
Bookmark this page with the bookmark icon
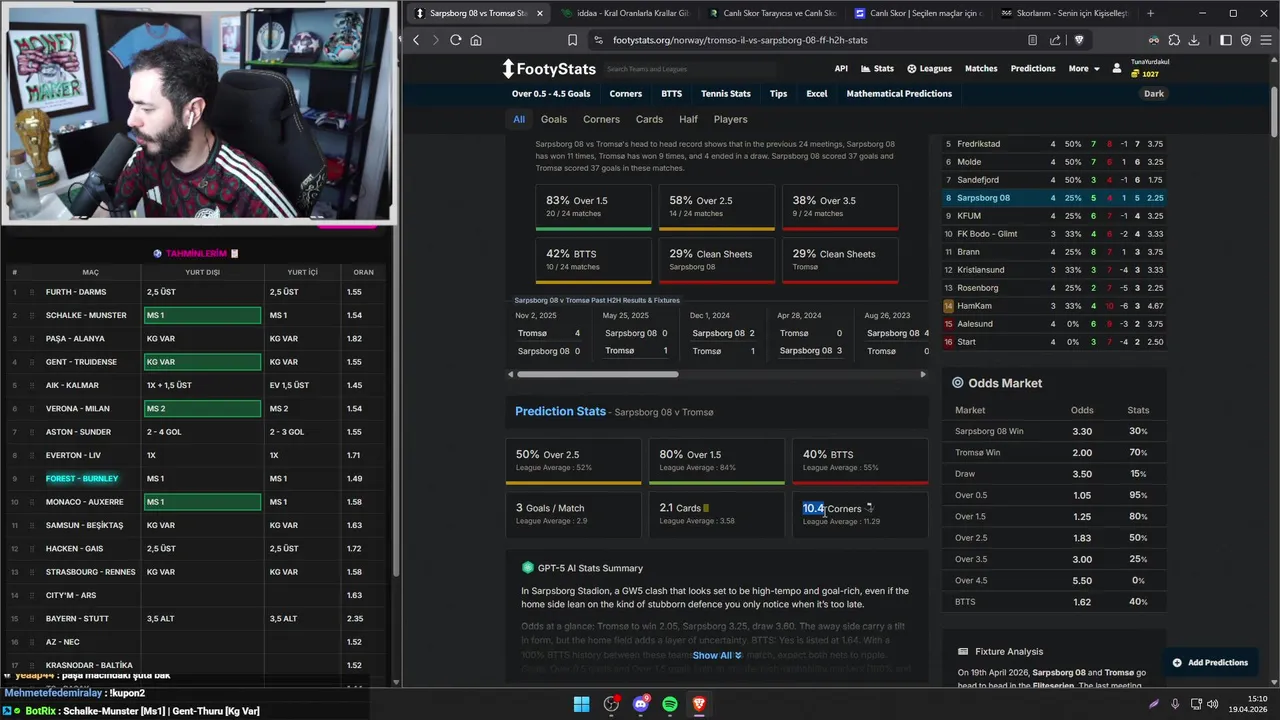tap(572, 40)
